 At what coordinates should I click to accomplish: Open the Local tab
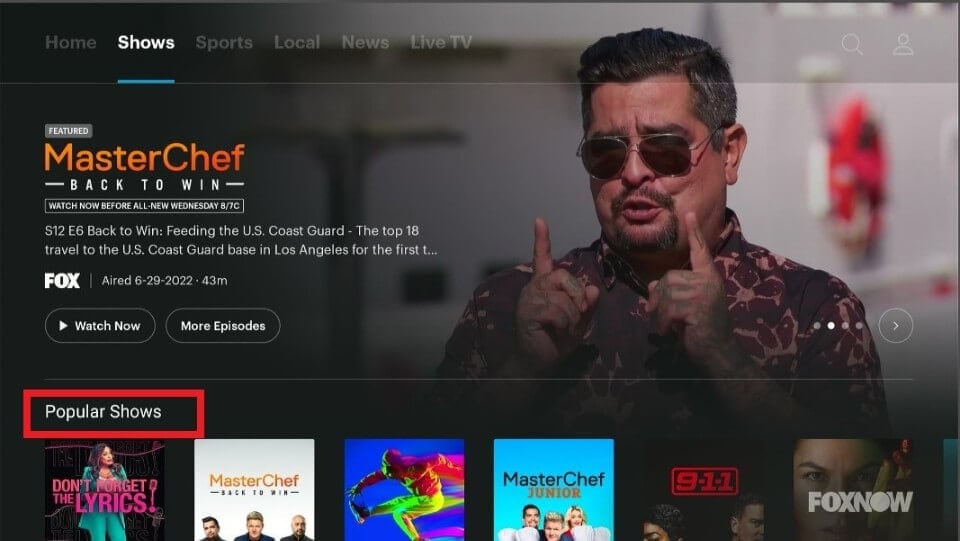(297, 42)
